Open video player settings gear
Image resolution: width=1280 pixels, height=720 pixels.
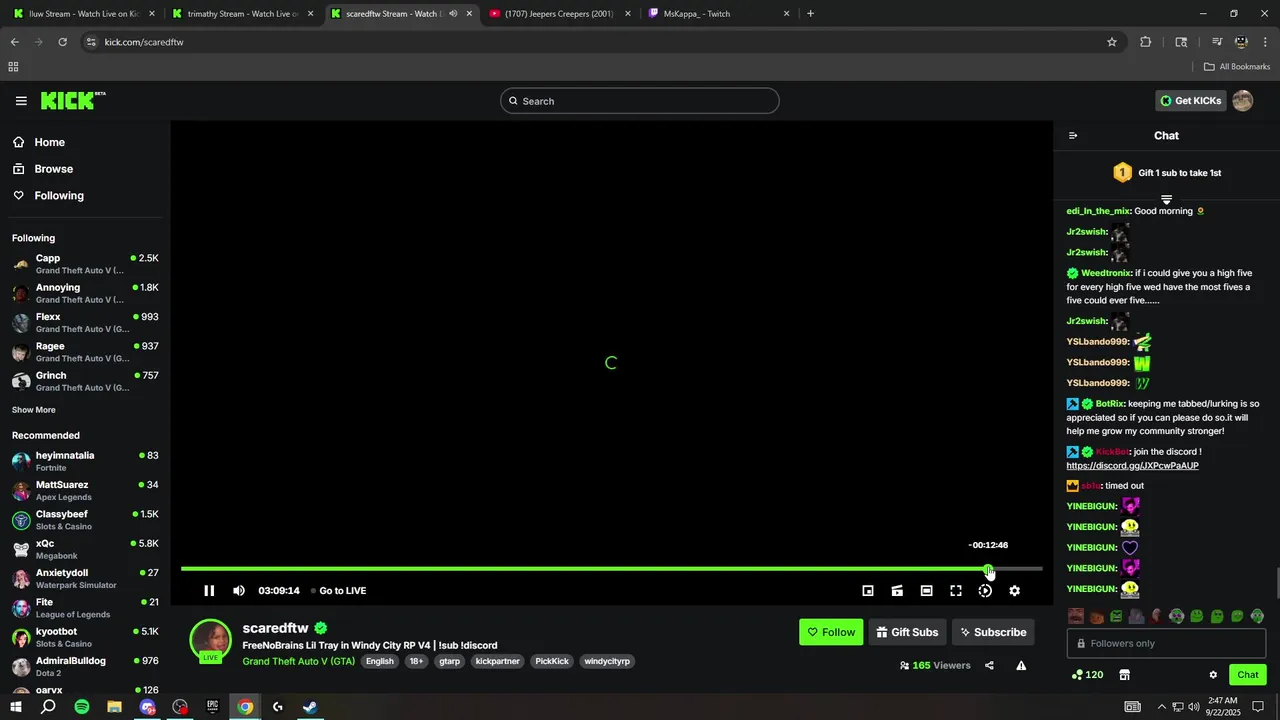coord(1014,591)
